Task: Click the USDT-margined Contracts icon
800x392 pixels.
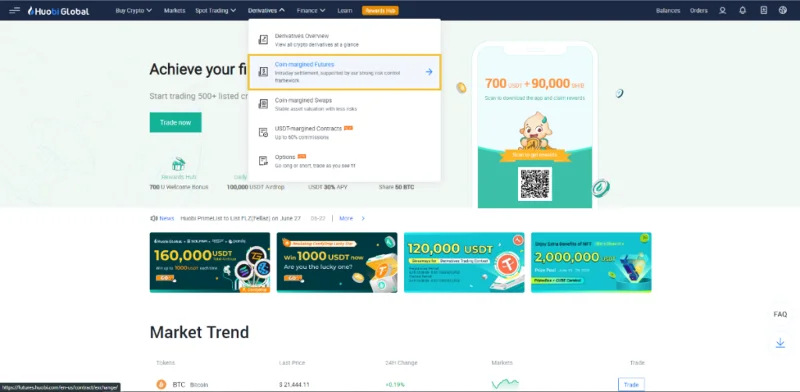Action: pos(263,132)
